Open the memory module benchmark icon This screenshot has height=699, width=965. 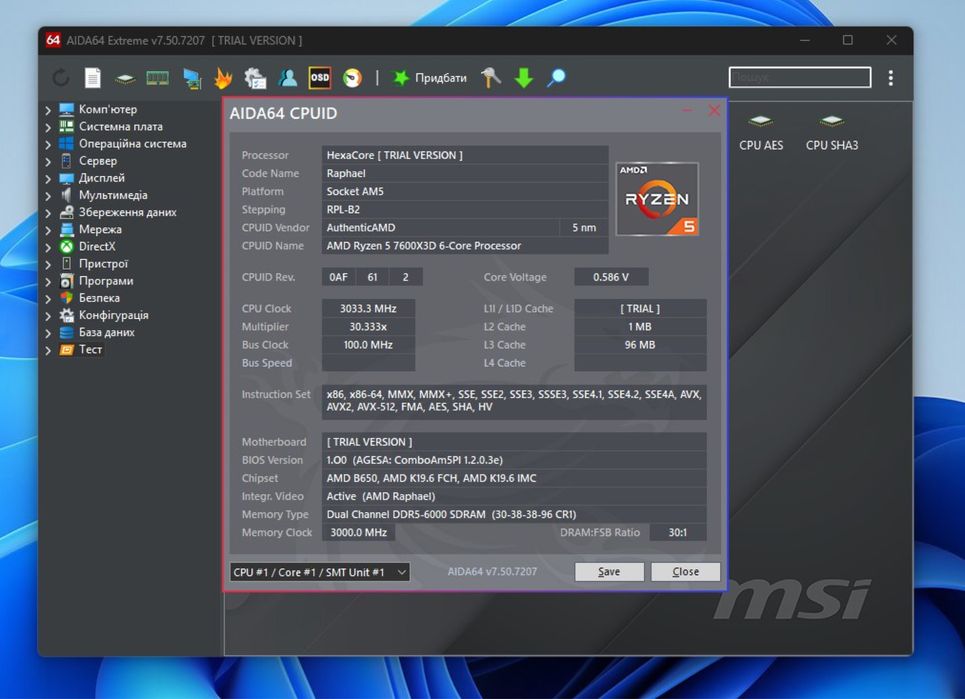tap(158, 78)
